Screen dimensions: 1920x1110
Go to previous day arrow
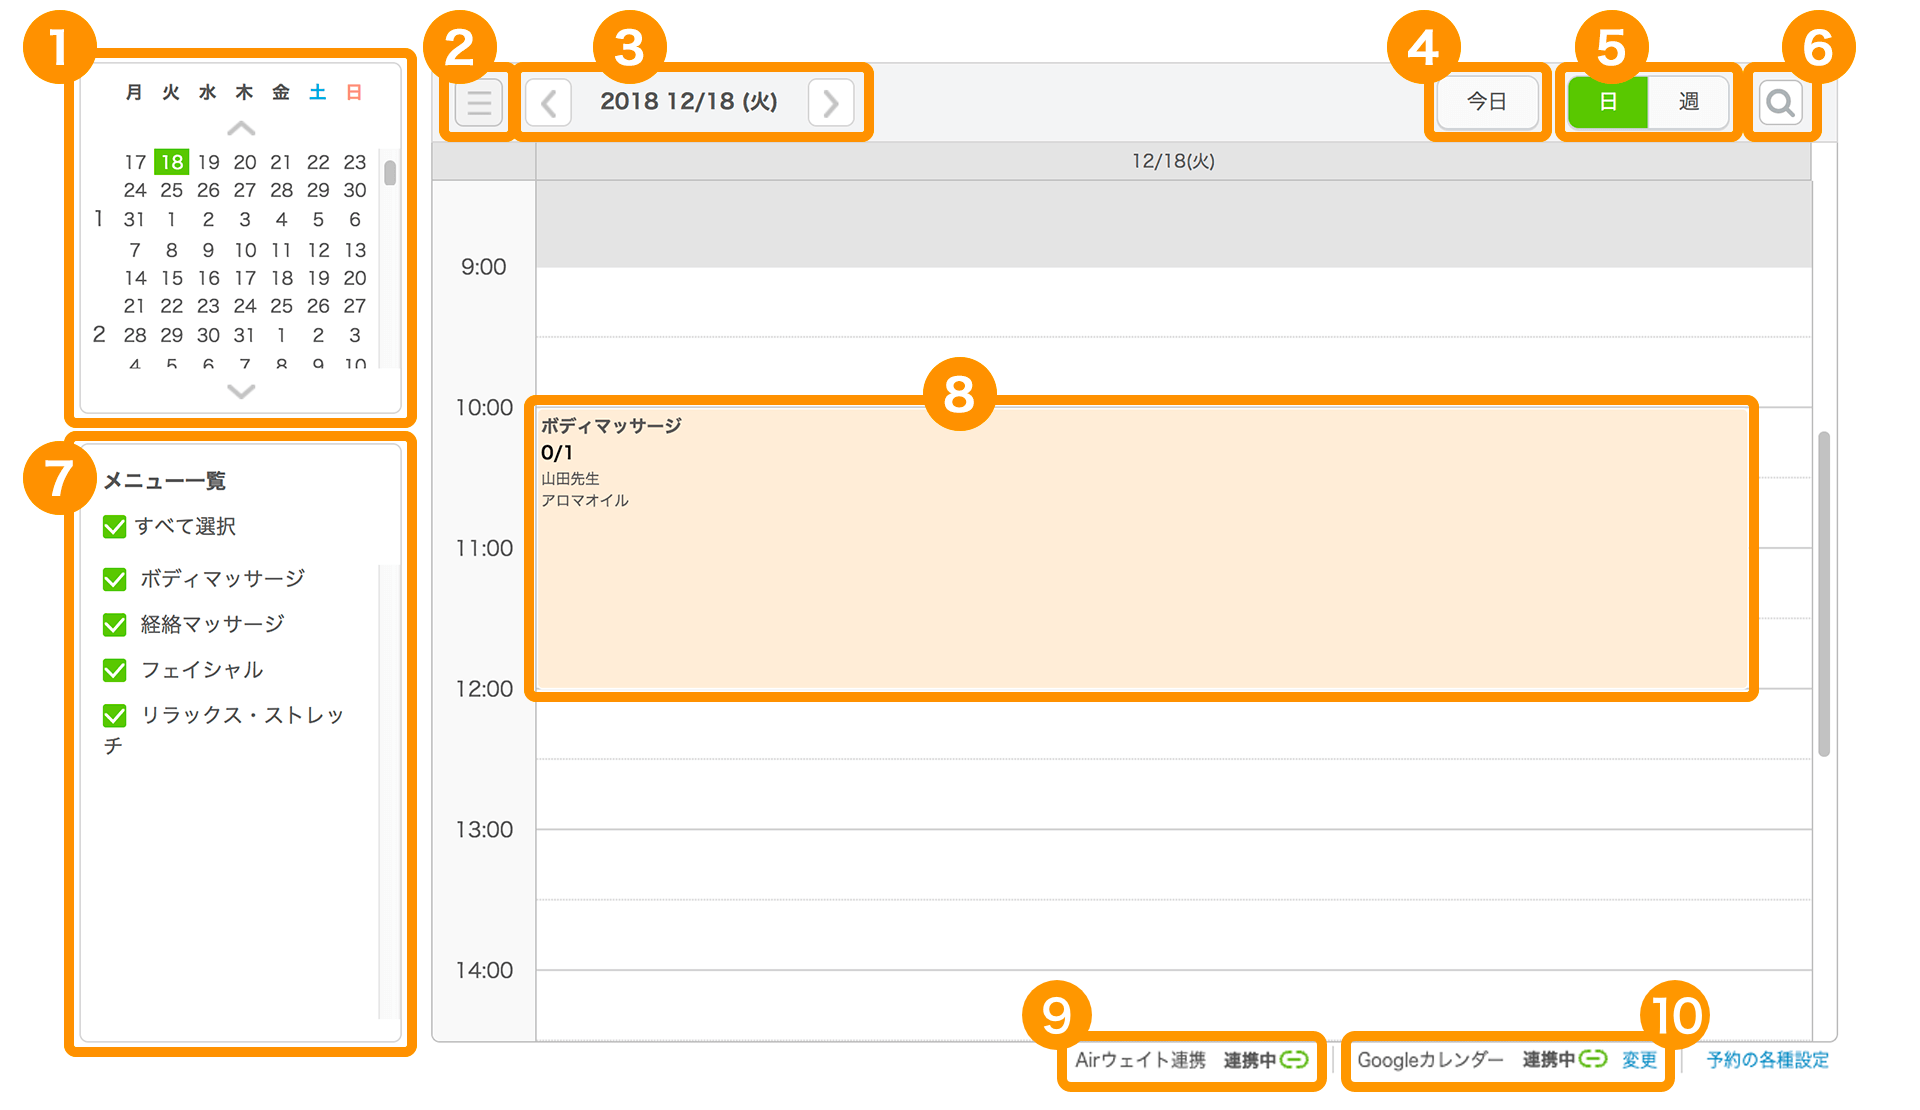coord(548,102)
